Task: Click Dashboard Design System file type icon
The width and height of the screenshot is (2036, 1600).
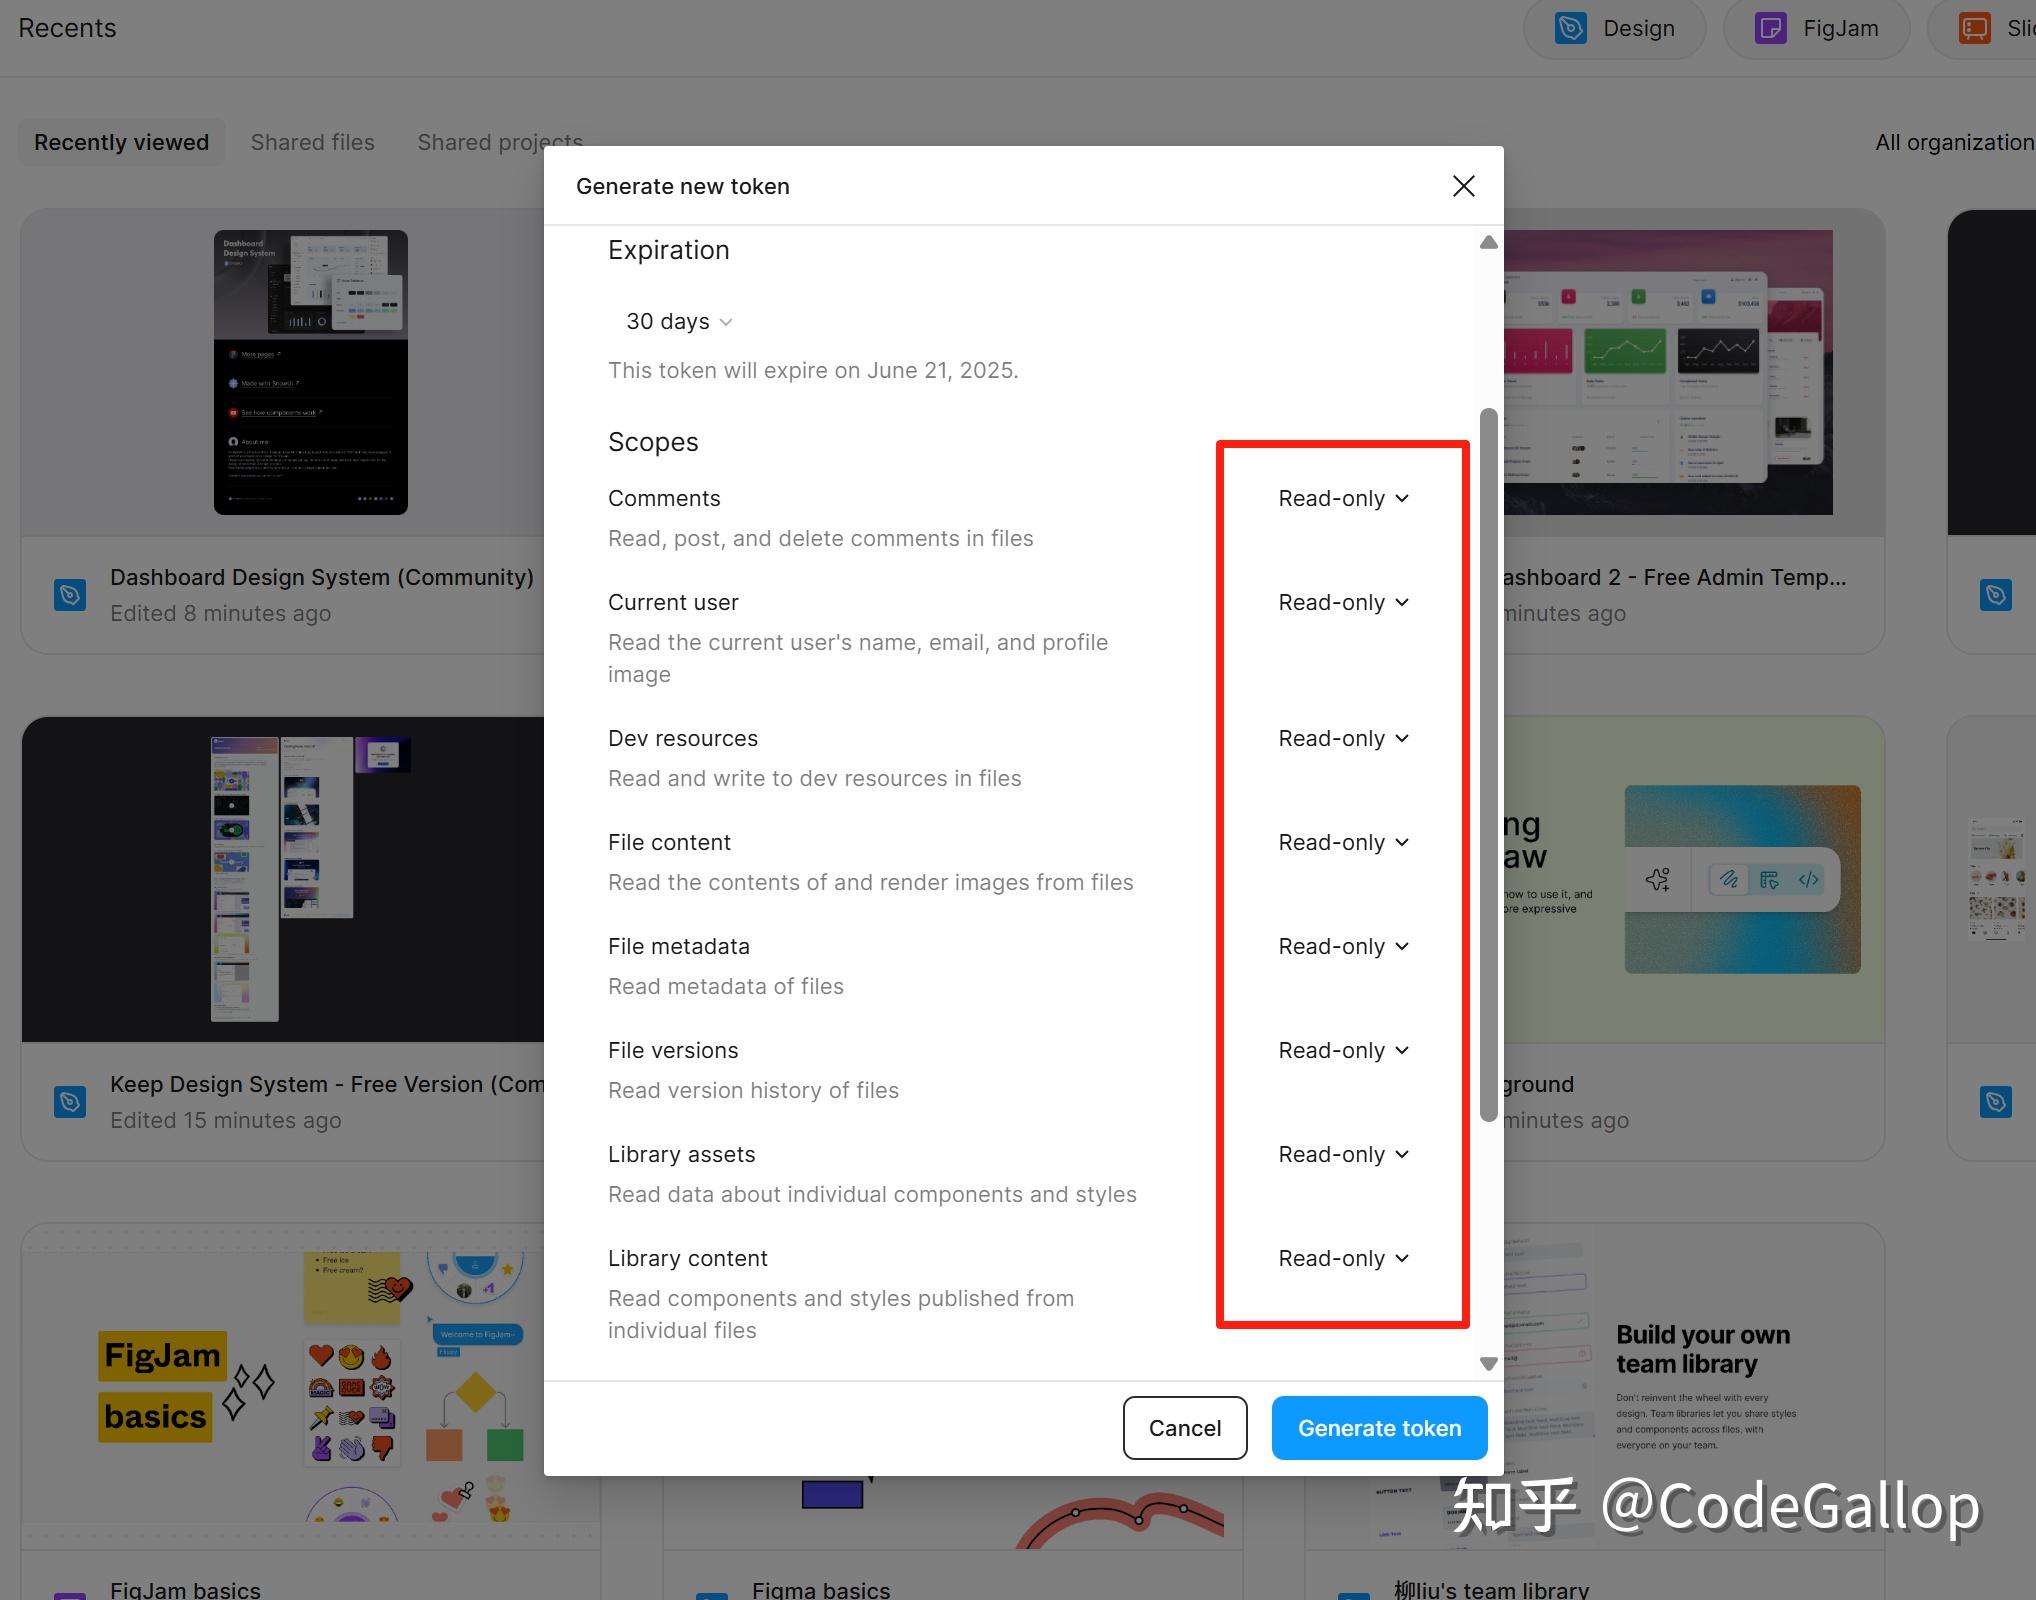Action: 70,595
